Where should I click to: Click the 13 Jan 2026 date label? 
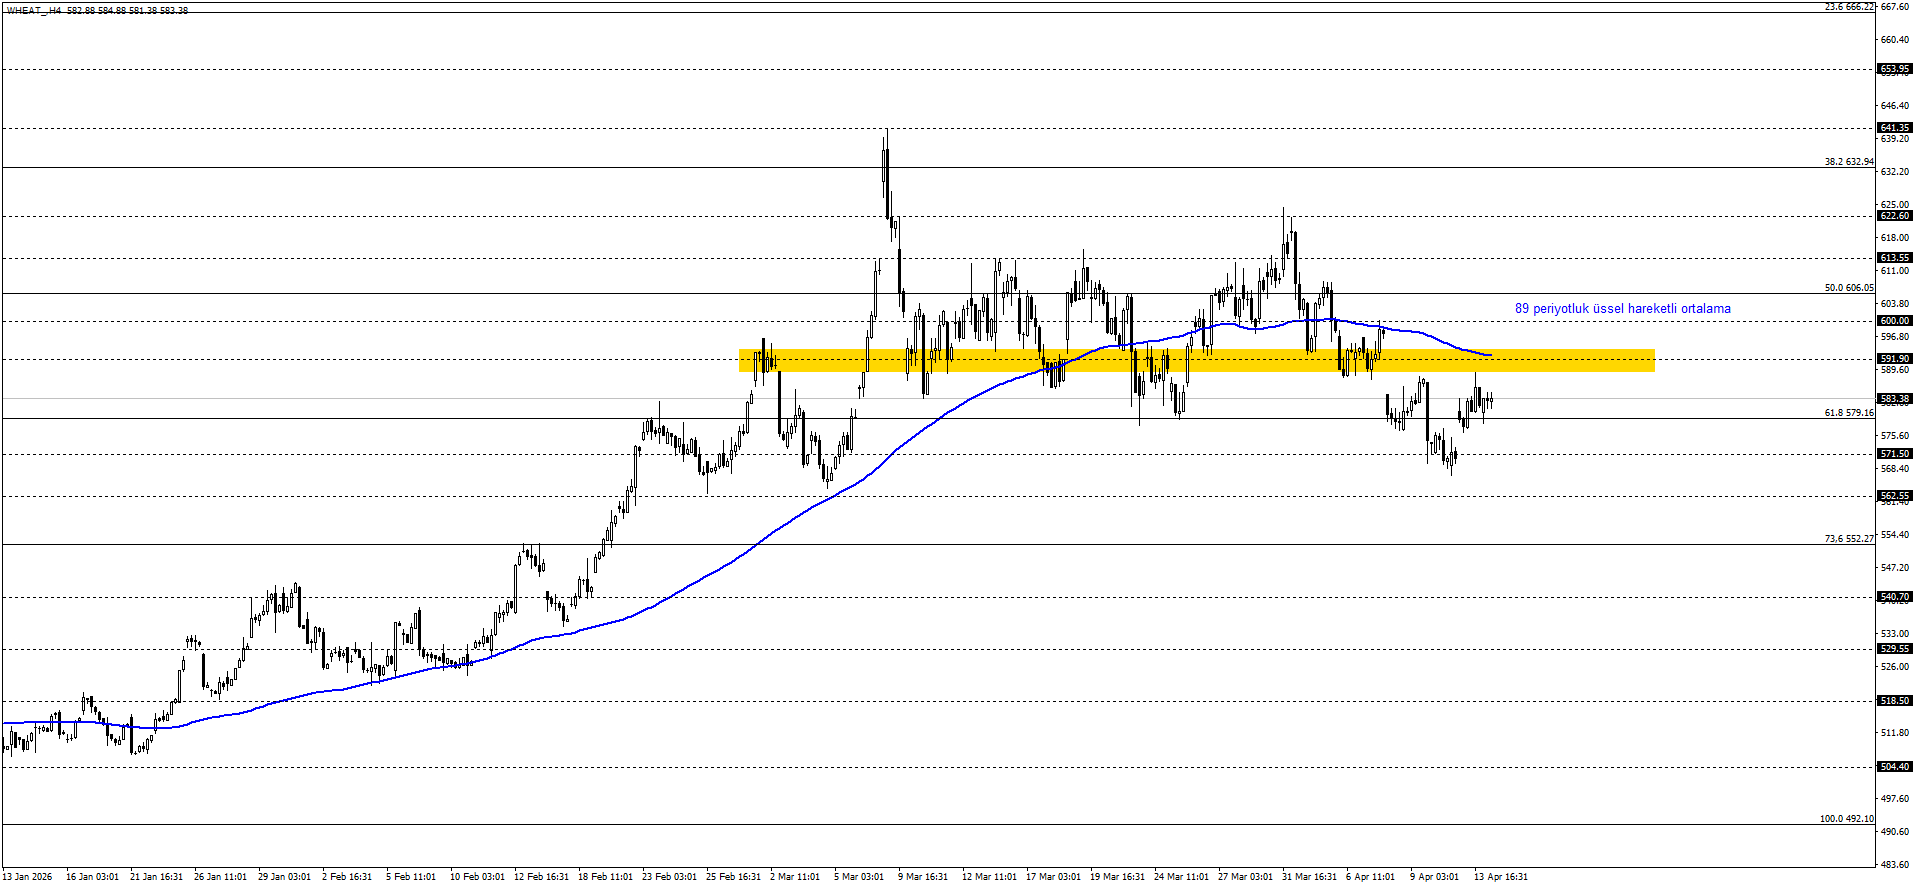click(28, 877)
